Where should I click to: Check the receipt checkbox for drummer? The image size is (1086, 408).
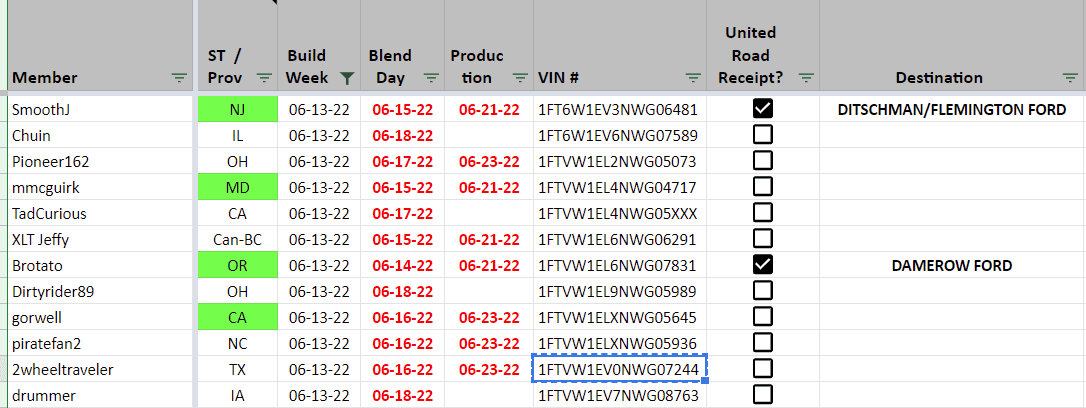click(x=763, y=395)
